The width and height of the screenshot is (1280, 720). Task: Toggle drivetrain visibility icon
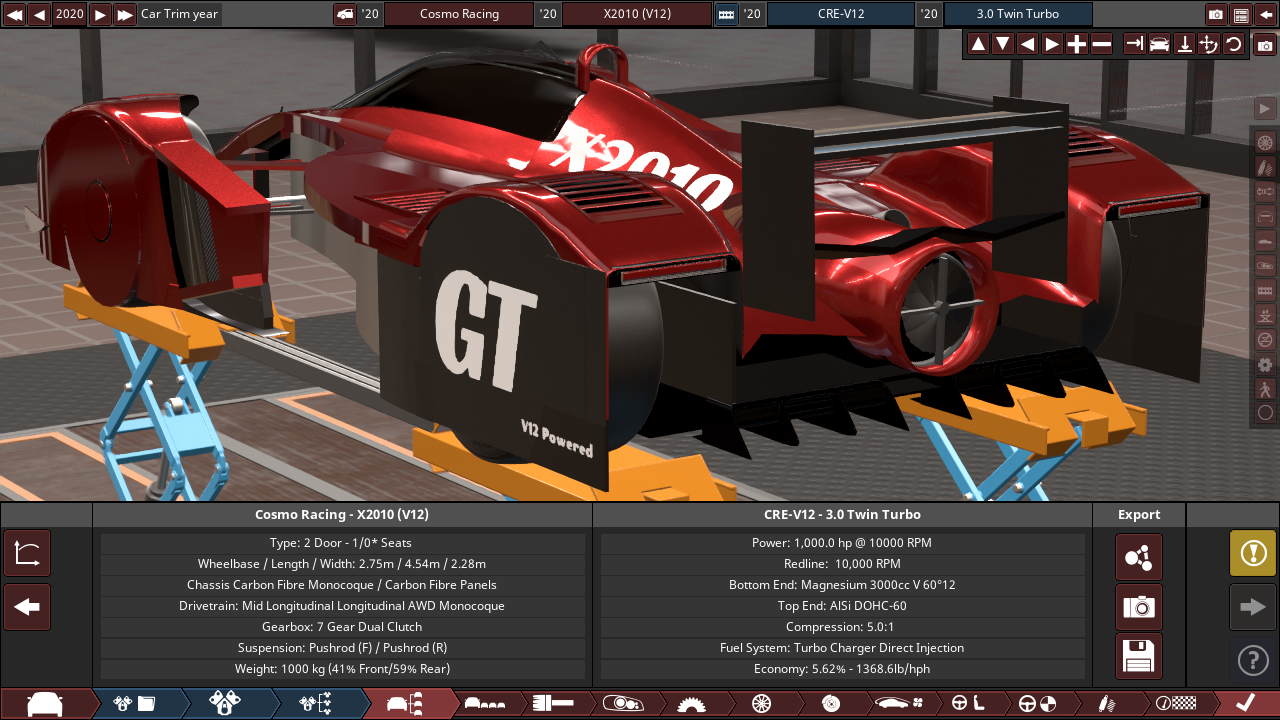[x=1265, y=191]
